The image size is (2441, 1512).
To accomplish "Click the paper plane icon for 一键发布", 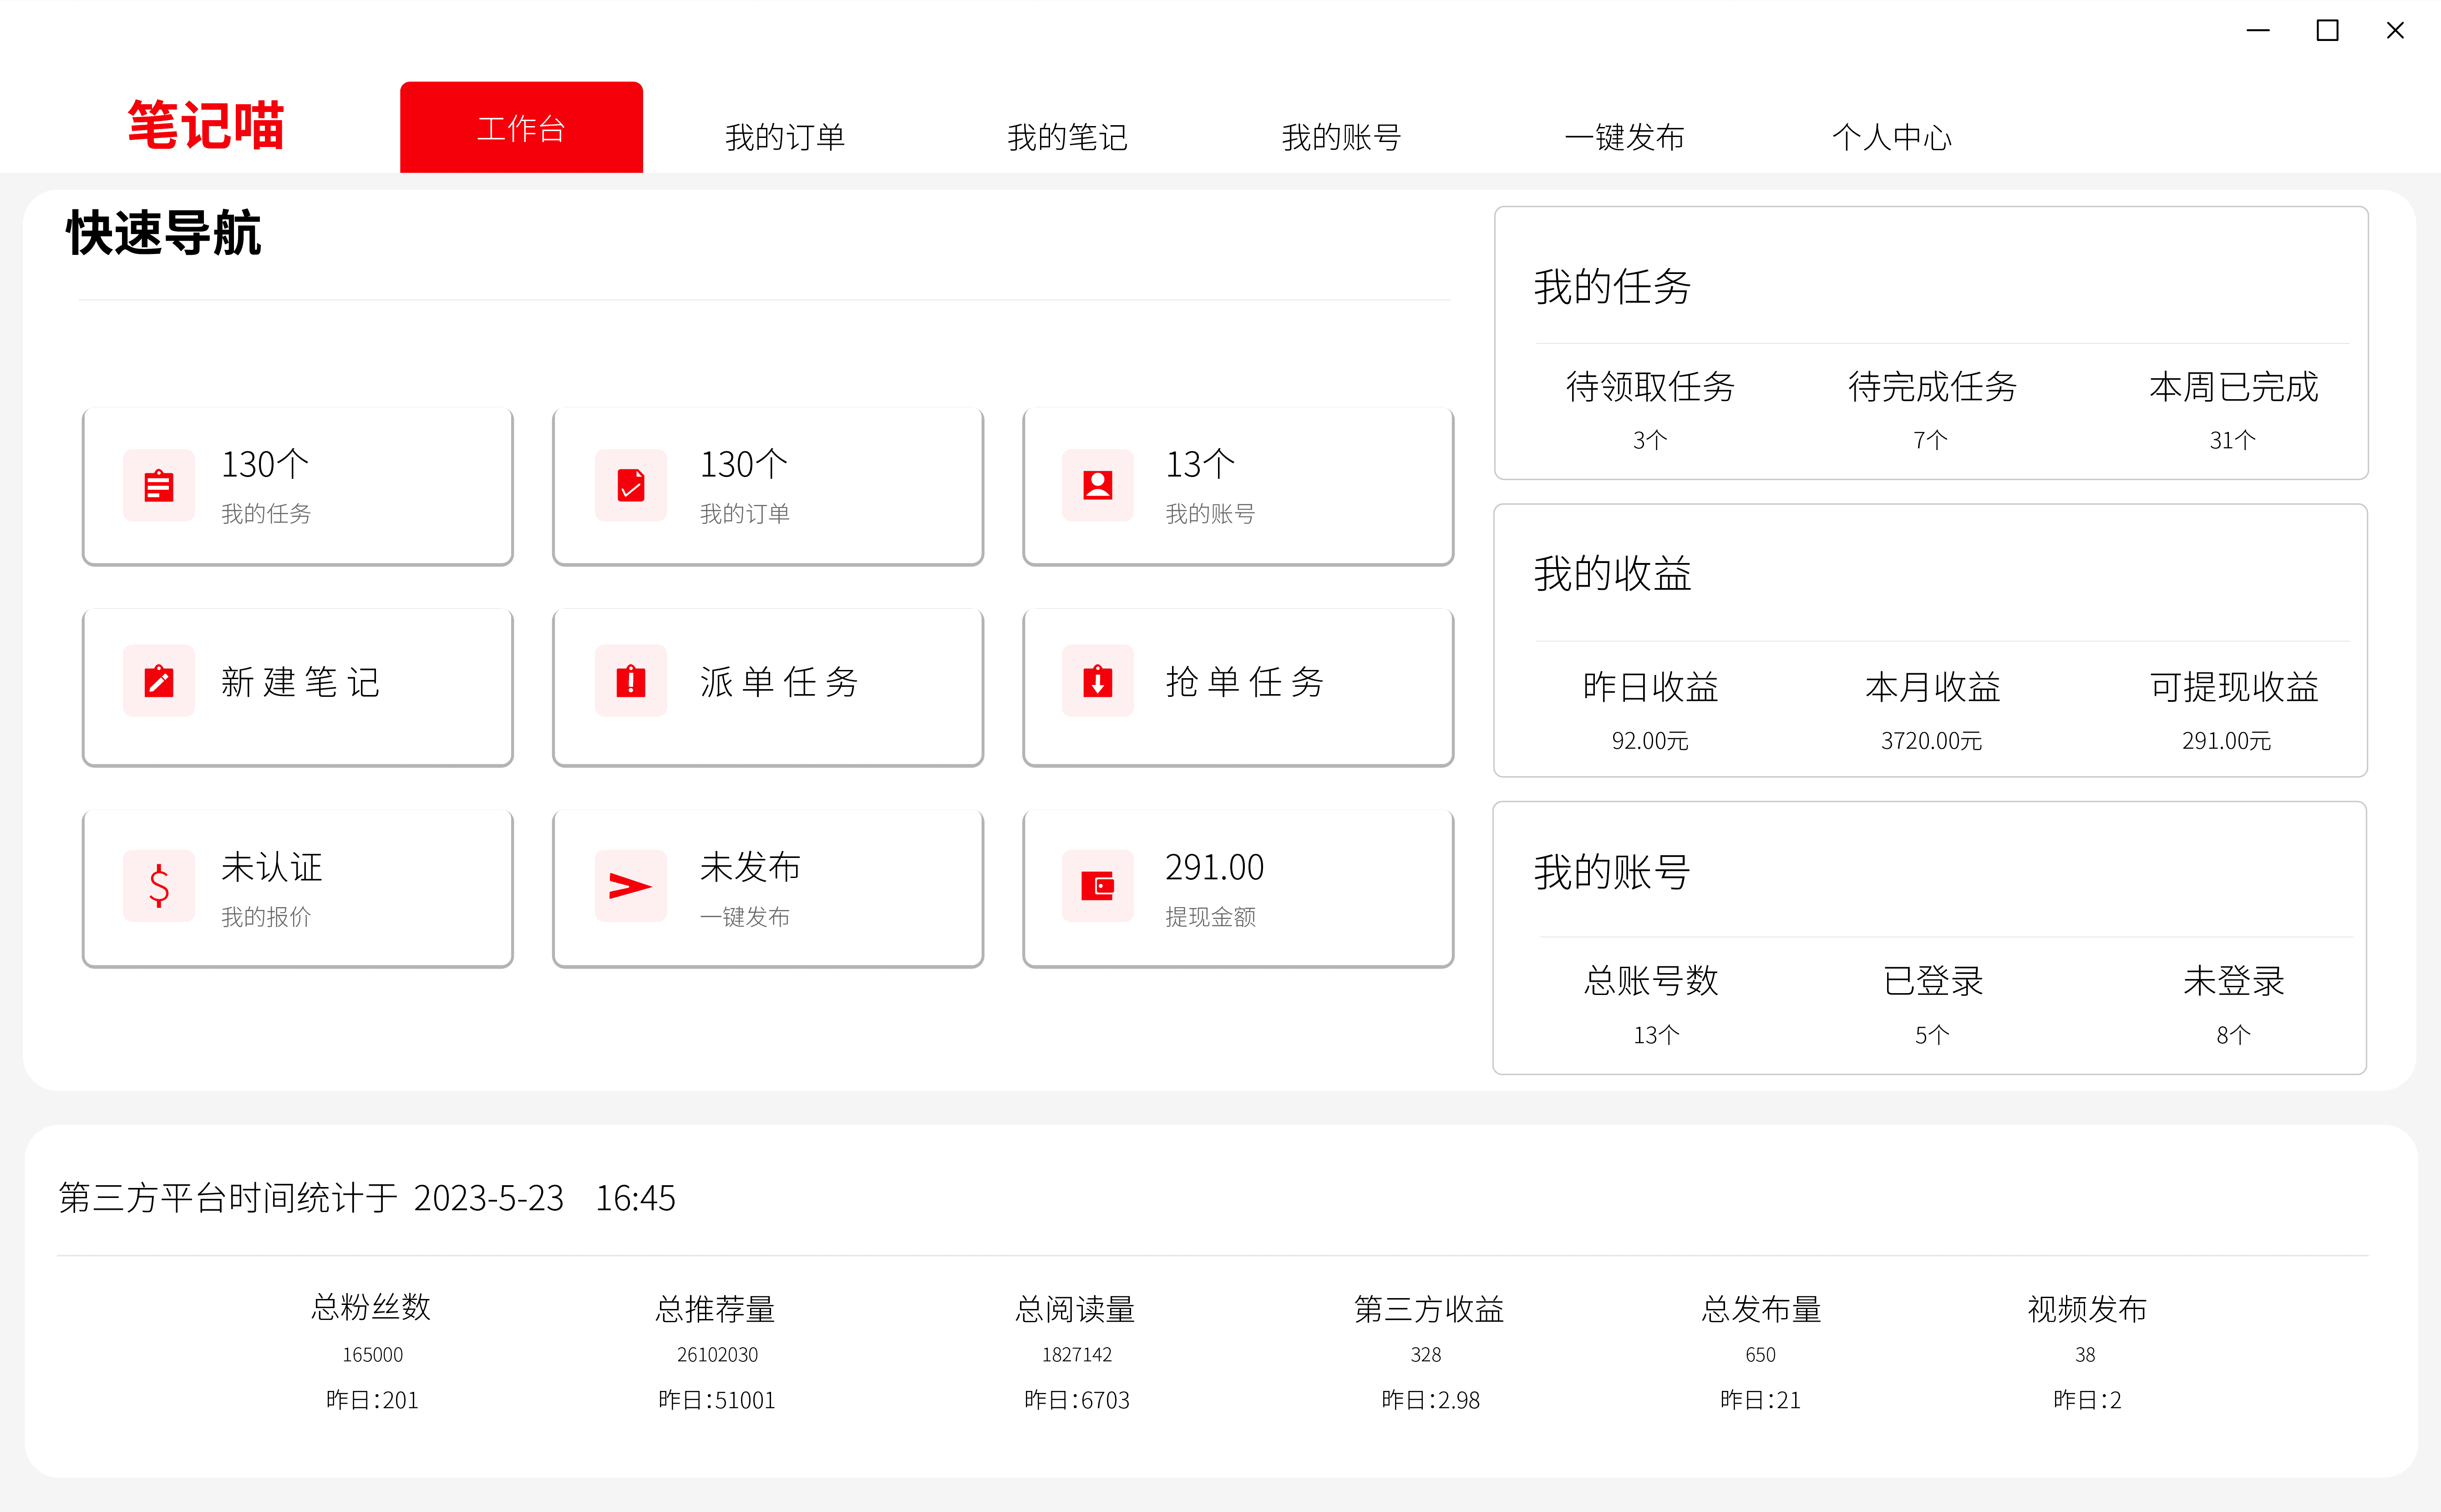I will click(x=630, y=886).
